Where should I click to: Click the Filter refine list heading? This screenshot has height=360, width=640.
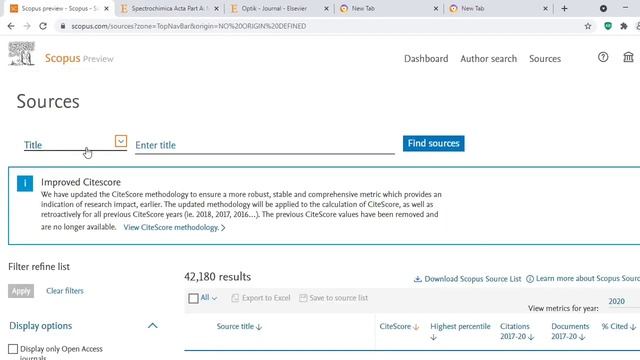click(39, 267)
